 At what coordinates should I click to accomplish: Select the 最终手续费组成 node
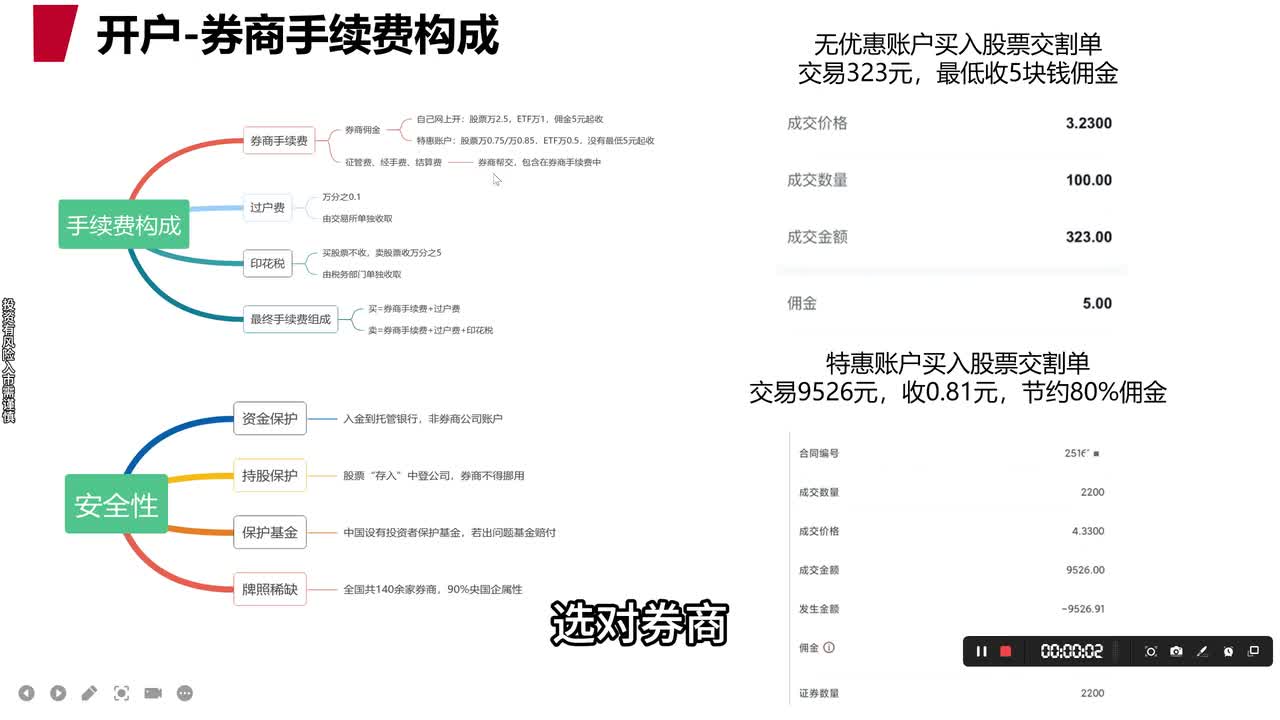coord(290,320)
